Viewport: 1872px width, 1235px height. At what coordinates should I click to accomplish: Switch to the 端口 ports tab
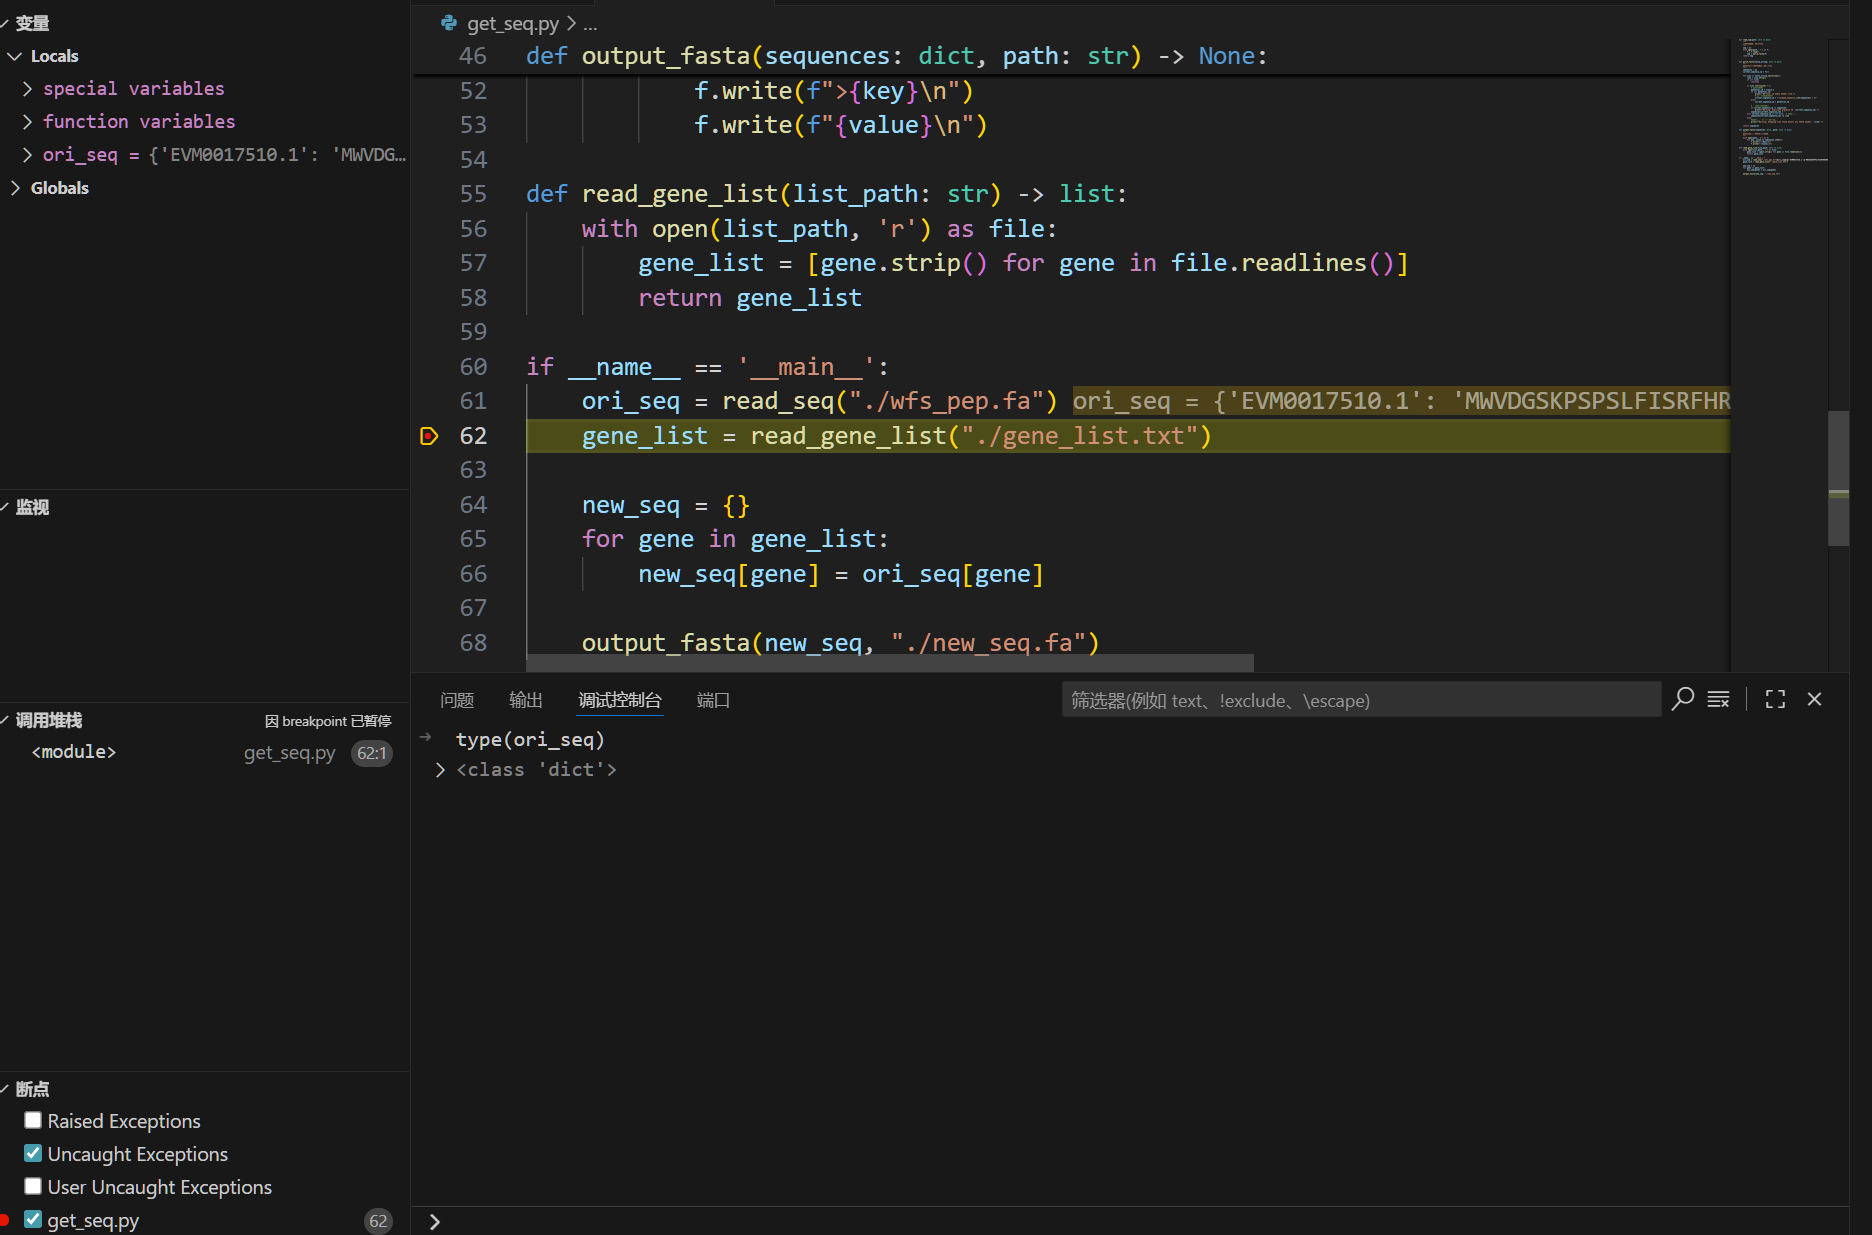coord(713,700)
